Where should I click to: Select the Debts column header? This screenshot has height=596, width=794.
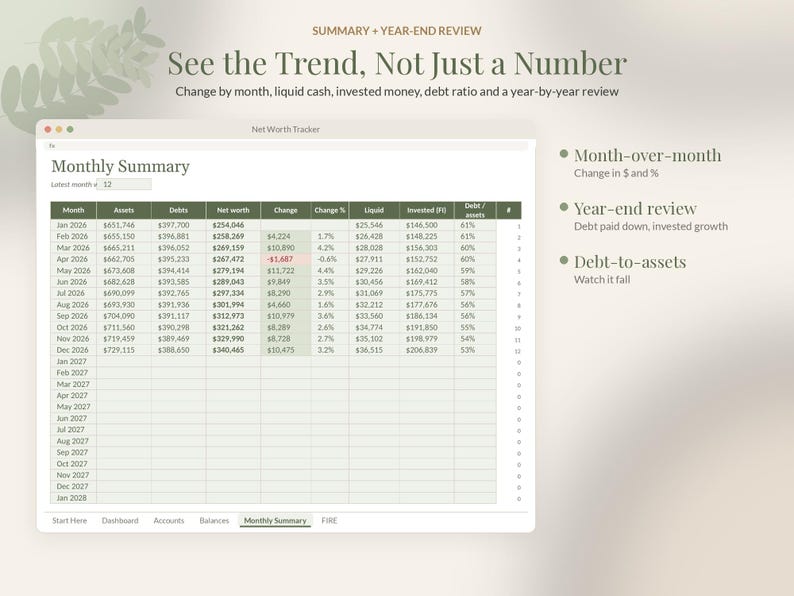[x=178, y=210]
